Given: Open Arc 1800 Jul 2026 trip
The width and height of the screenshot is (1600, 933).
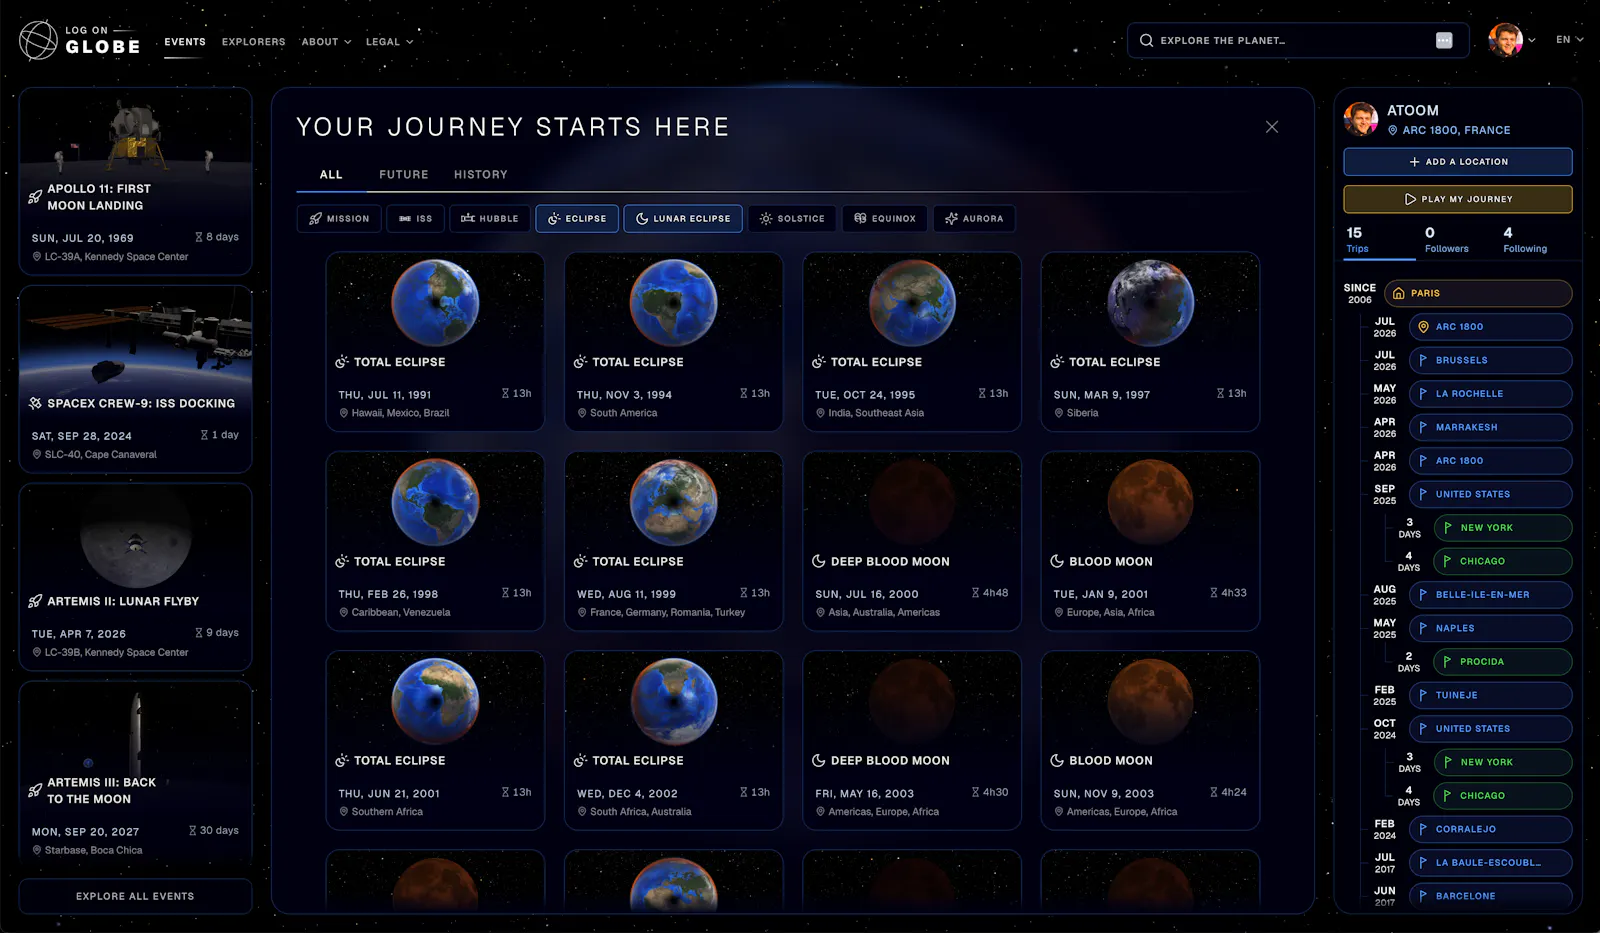Looking at the screenshot, I should tap(1491, 327).
